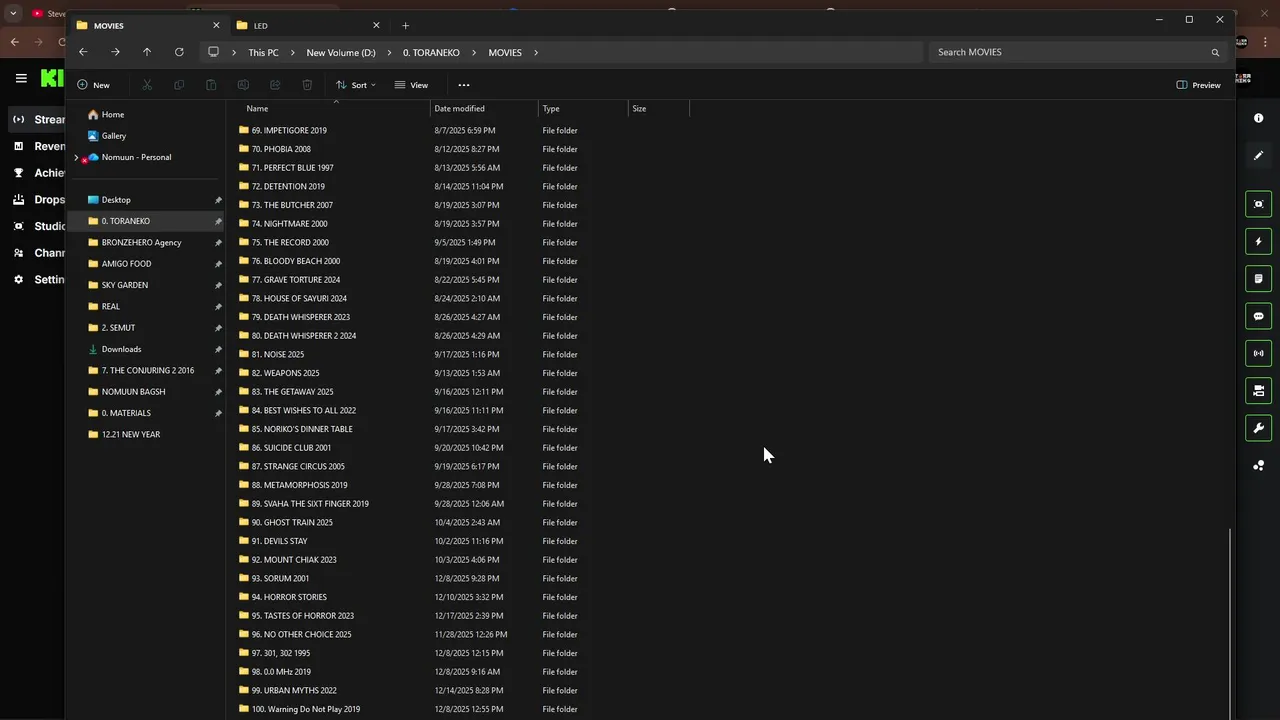This screenshot has width=1280, height=720.
Task: Click the search magnifier icon
Action: click(x=1215, y=52)
